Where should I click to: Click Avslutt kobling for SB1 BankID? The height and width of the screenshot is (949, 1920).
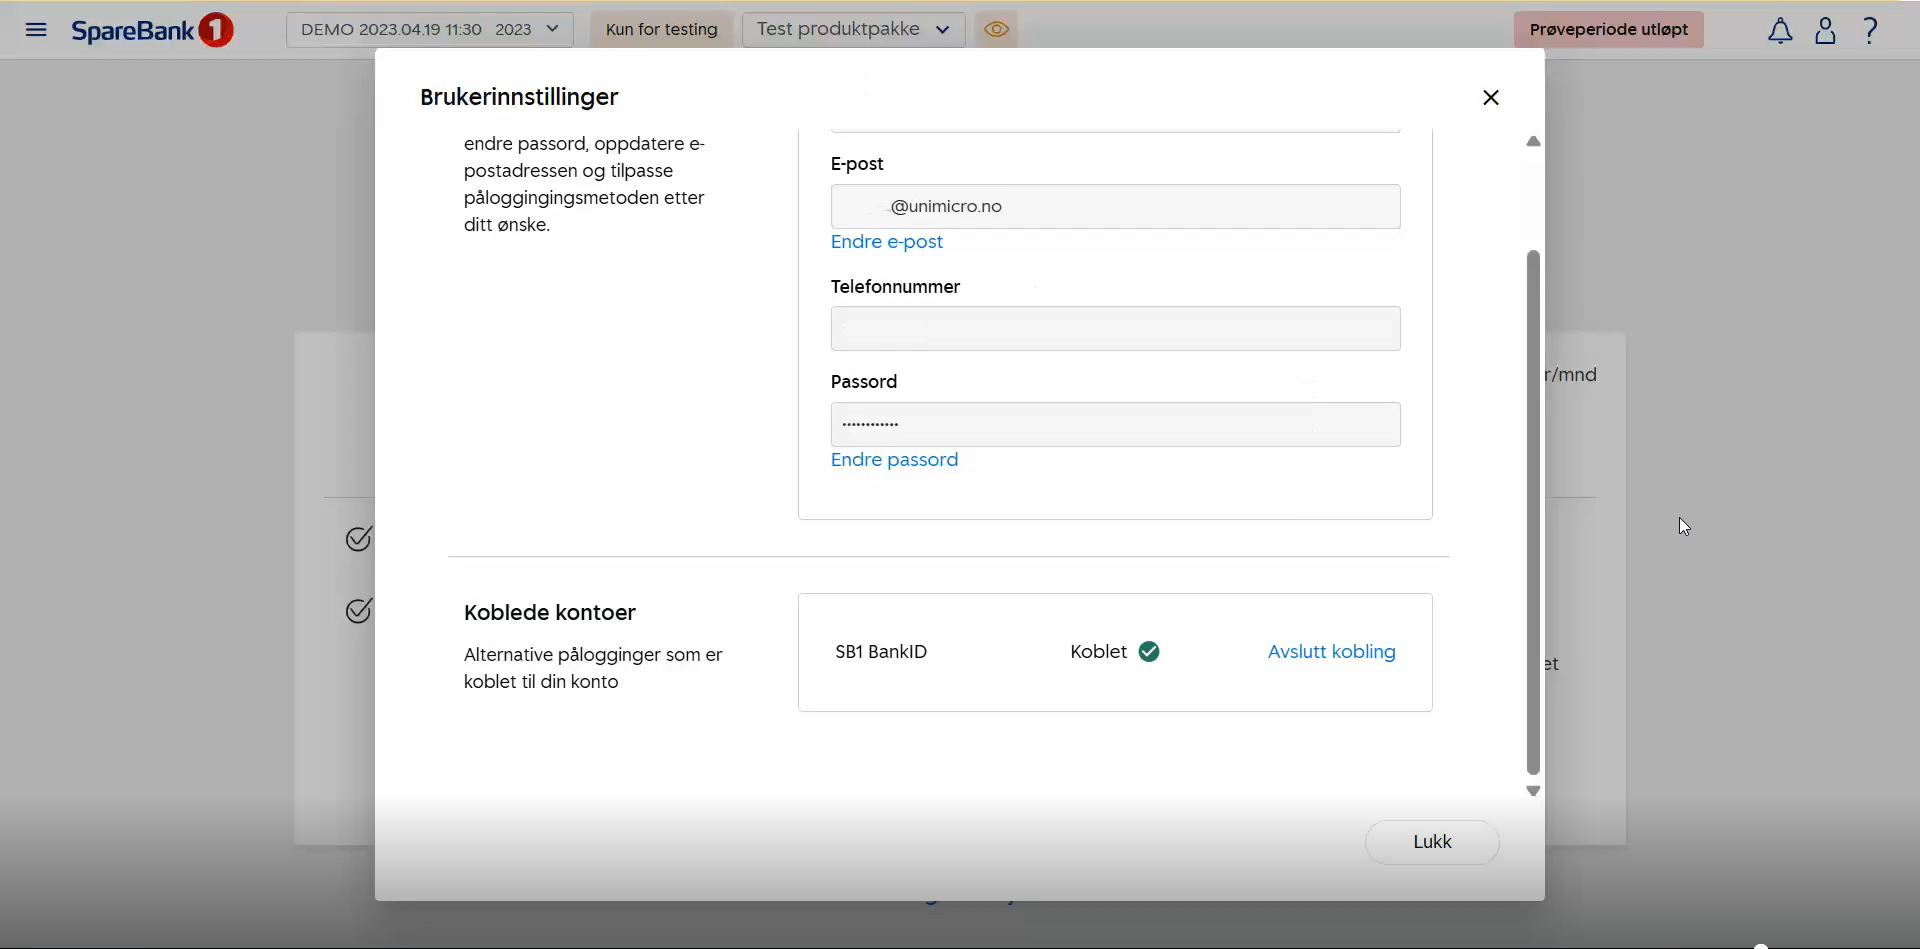pyautogui.click(x=1331, y=652)
